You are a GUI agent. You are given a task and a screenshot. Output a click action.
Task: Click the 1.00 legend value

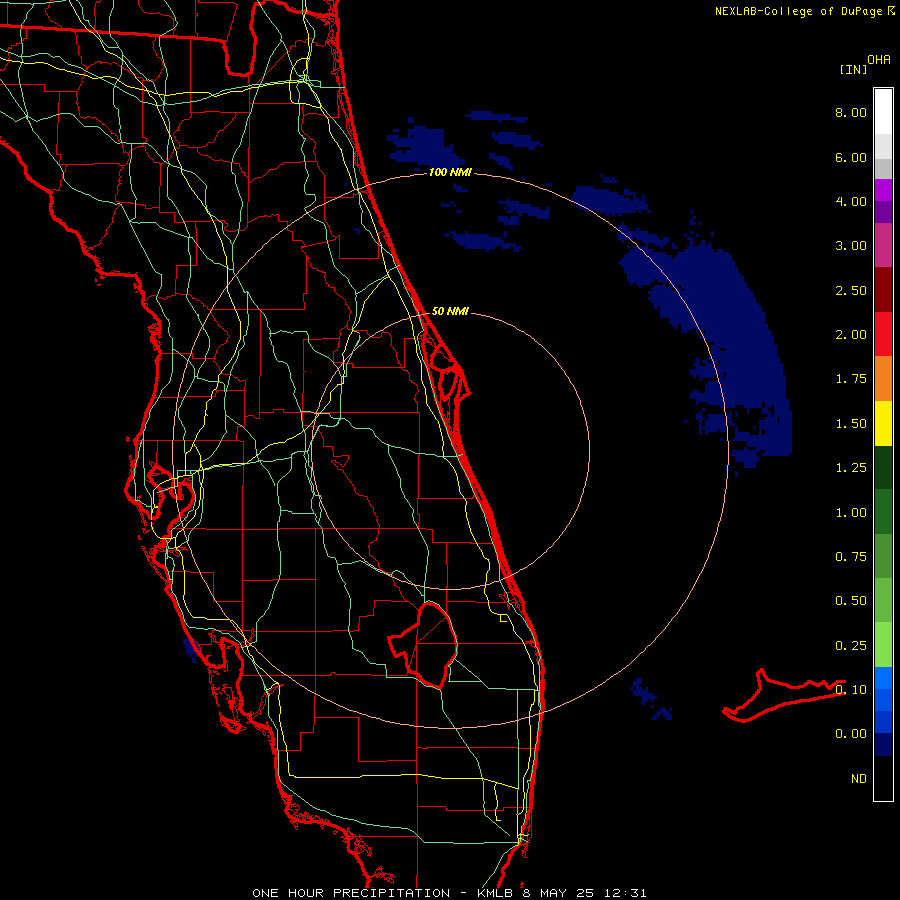point(851,513)
